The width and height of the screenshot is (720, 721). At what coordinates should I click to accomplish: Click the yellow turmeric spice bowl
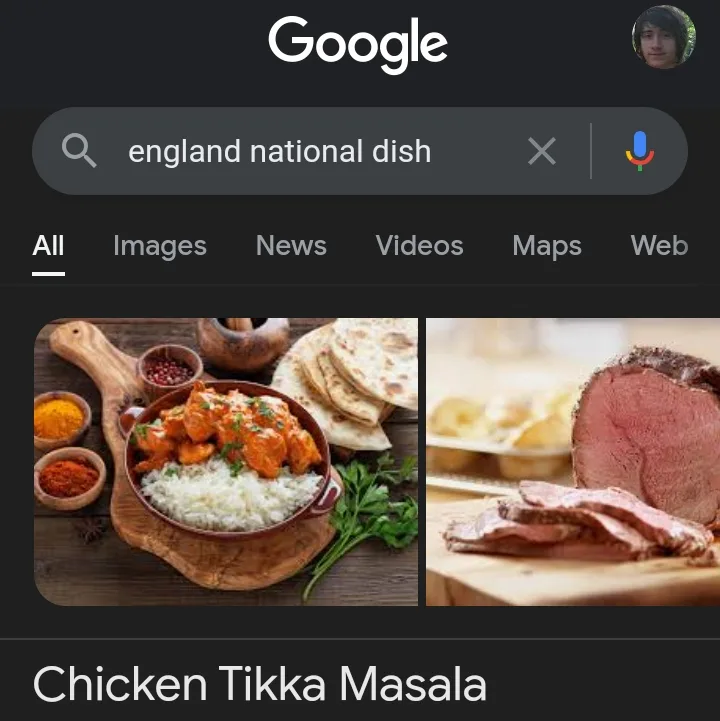tap(60, 418)
